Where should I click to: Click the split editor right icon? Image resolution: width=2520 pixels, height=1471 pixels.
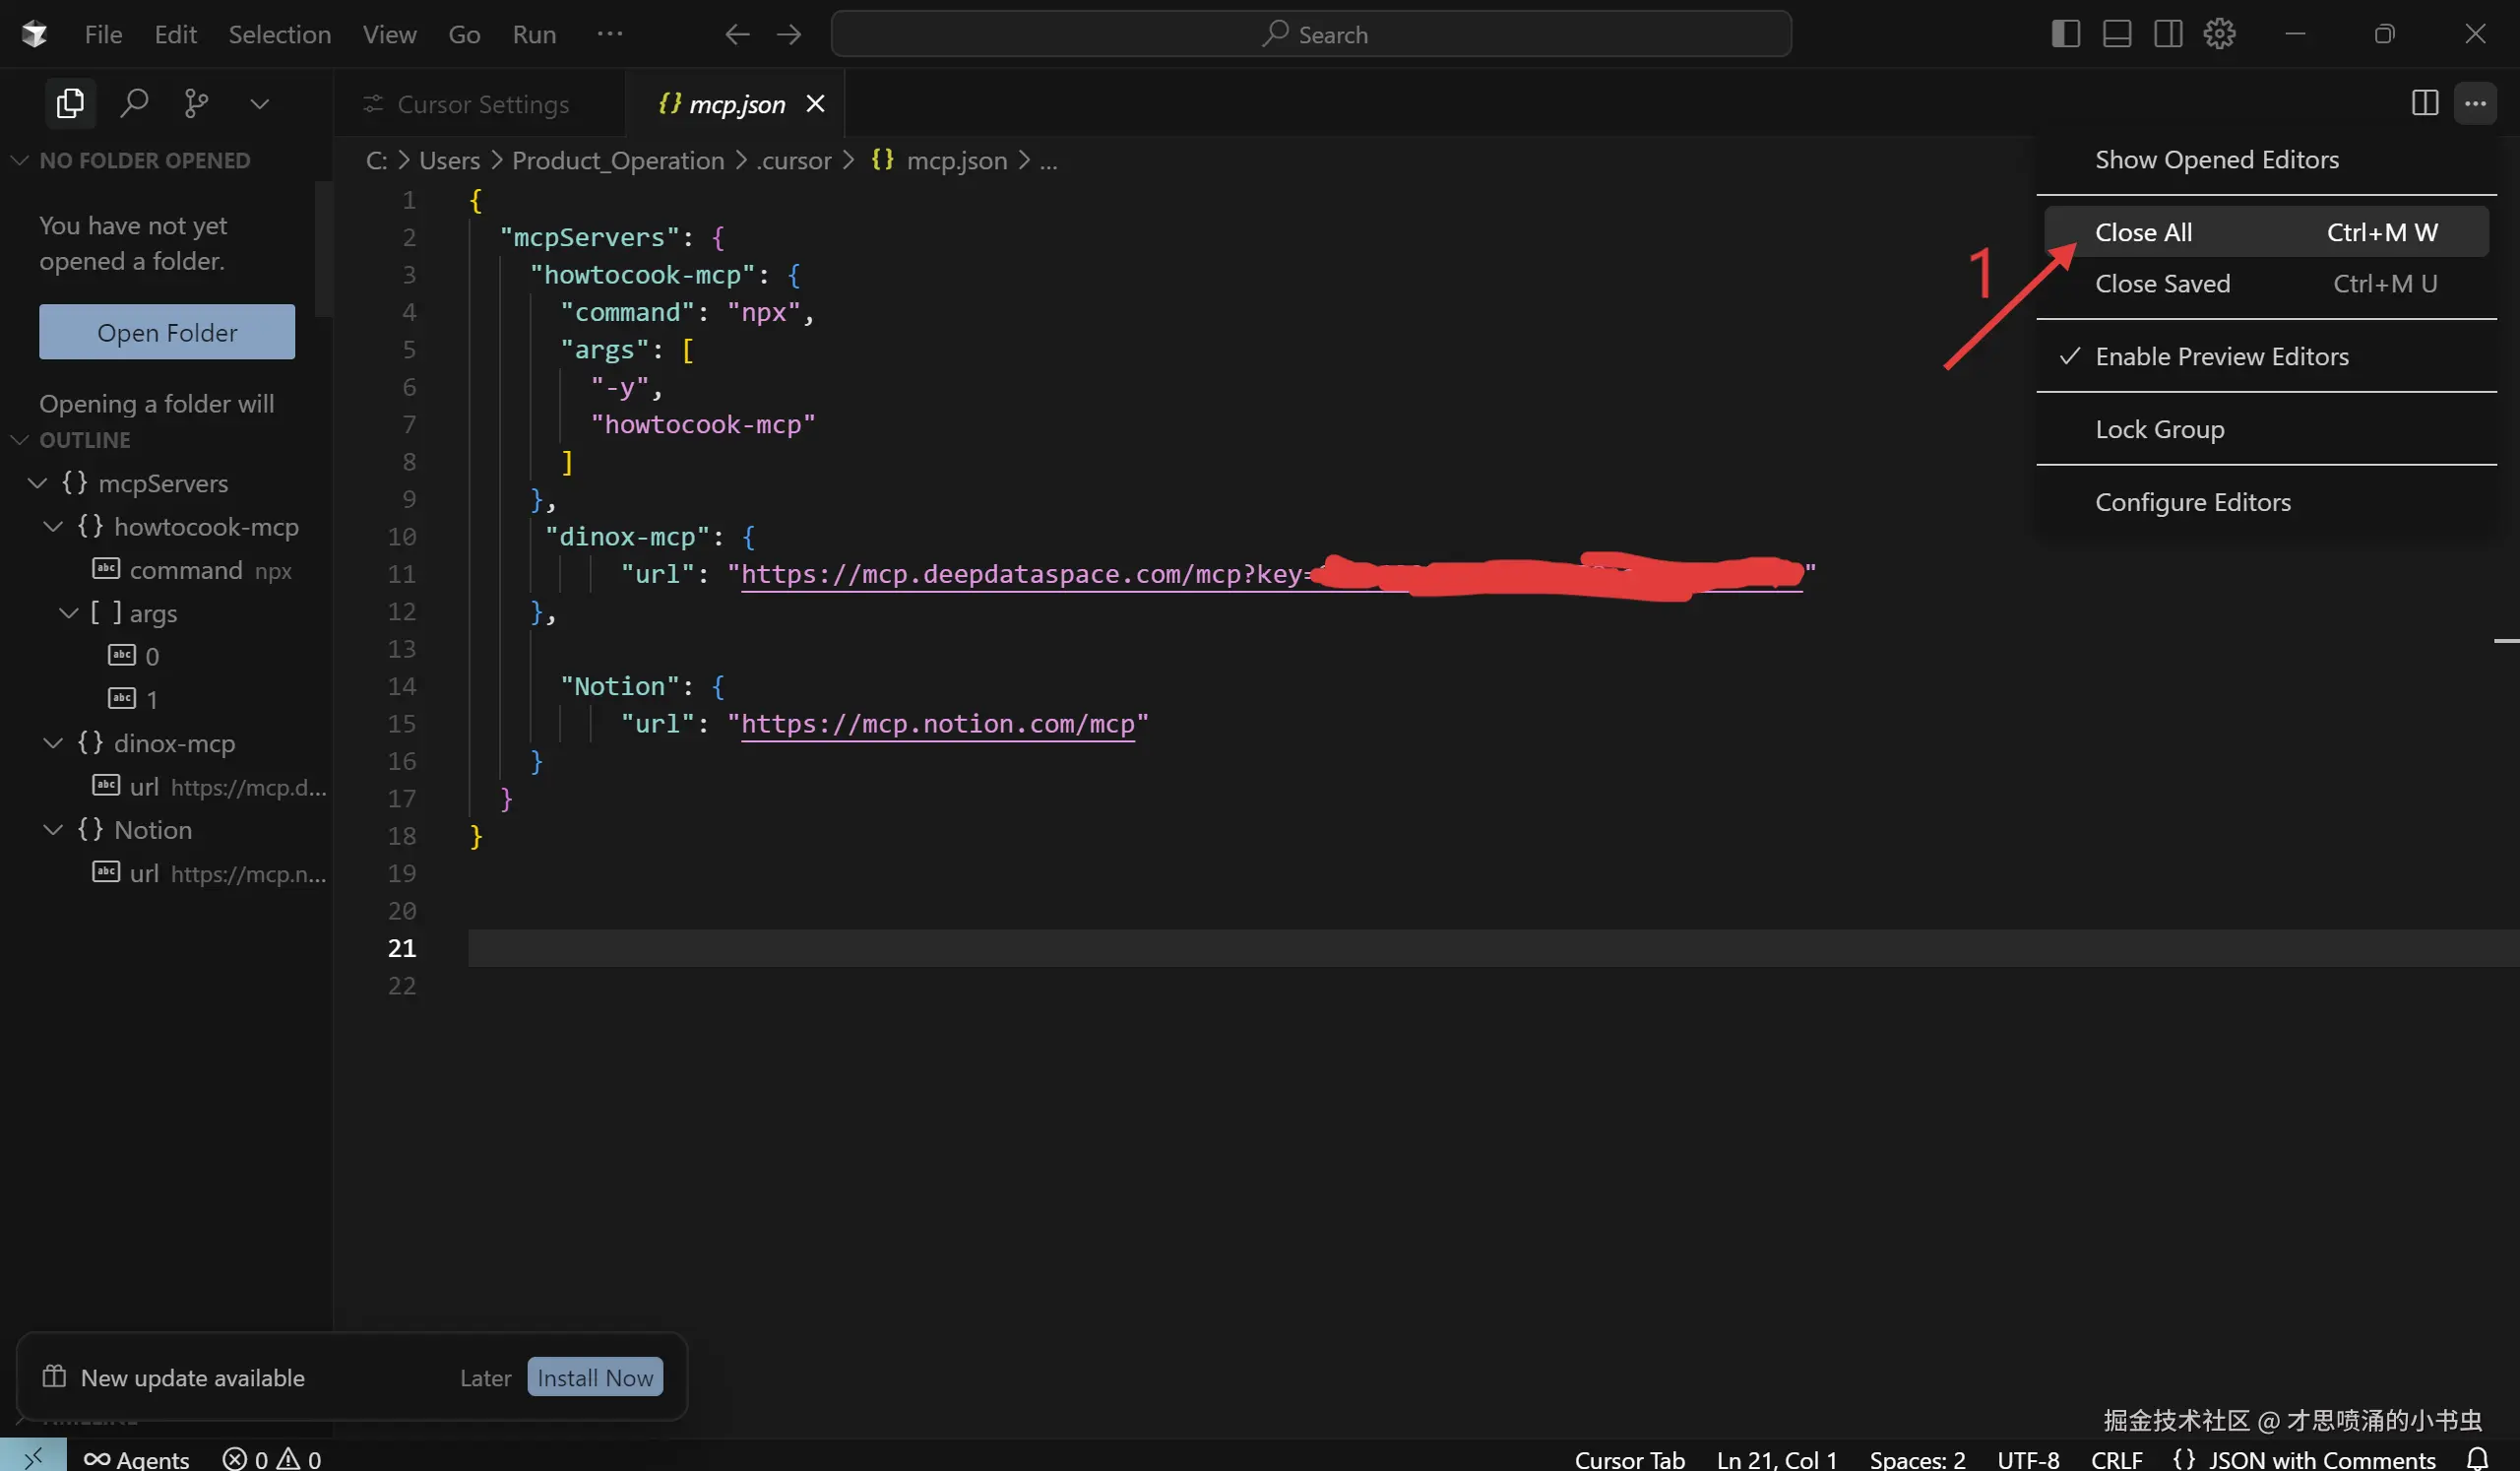2424,103
